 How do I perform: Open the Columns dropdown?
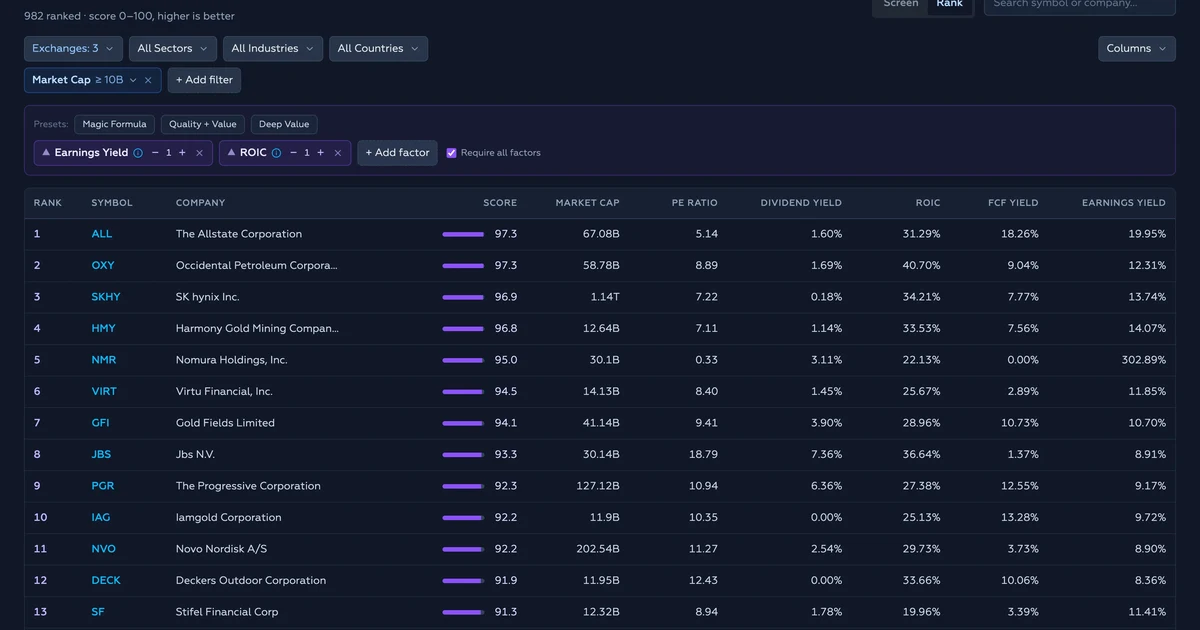1137,48
